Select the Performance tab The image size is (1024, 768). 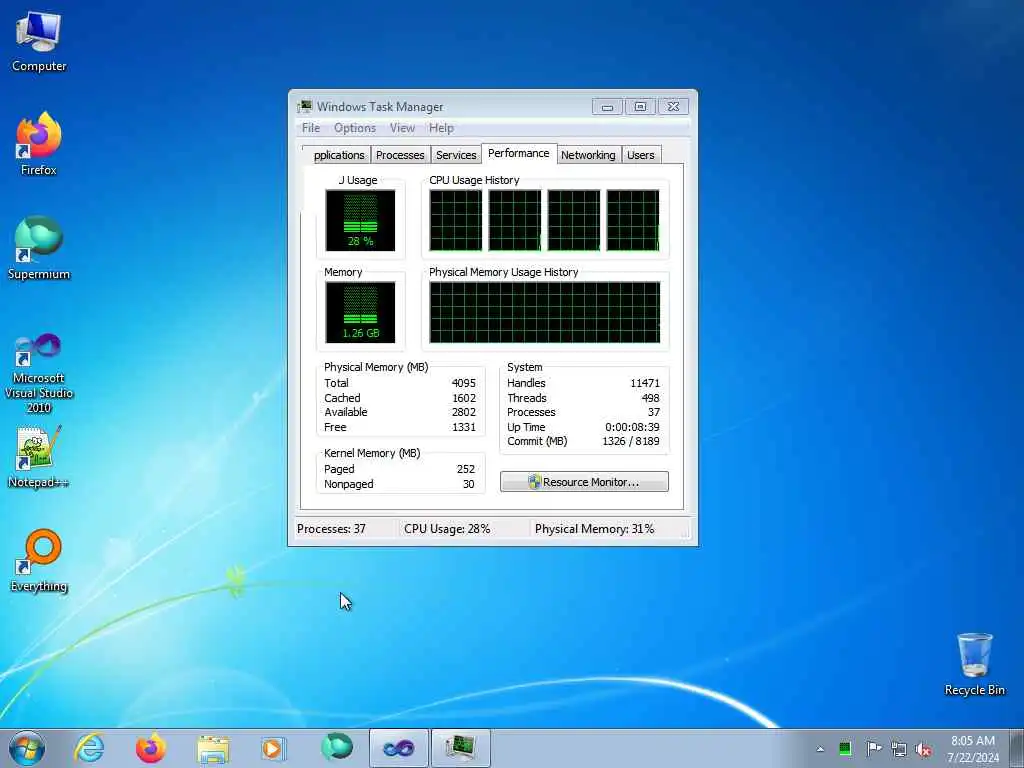pos(519,153)
